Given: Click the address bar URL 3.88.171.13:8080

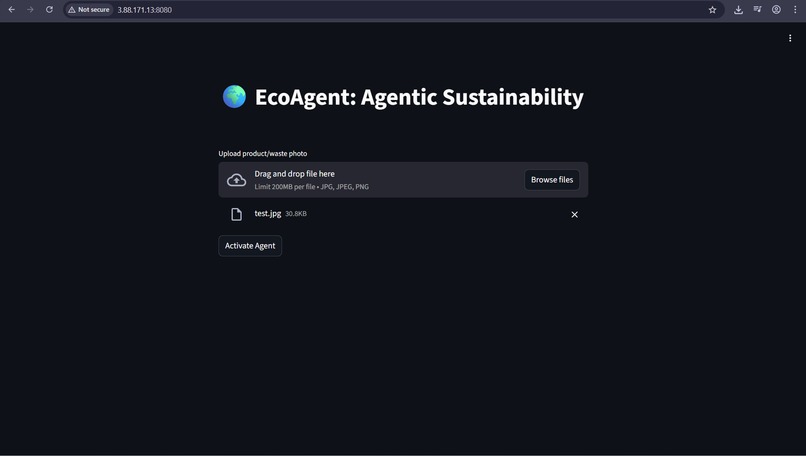Looking at the screenshot, I should click(x=144, y=10).
